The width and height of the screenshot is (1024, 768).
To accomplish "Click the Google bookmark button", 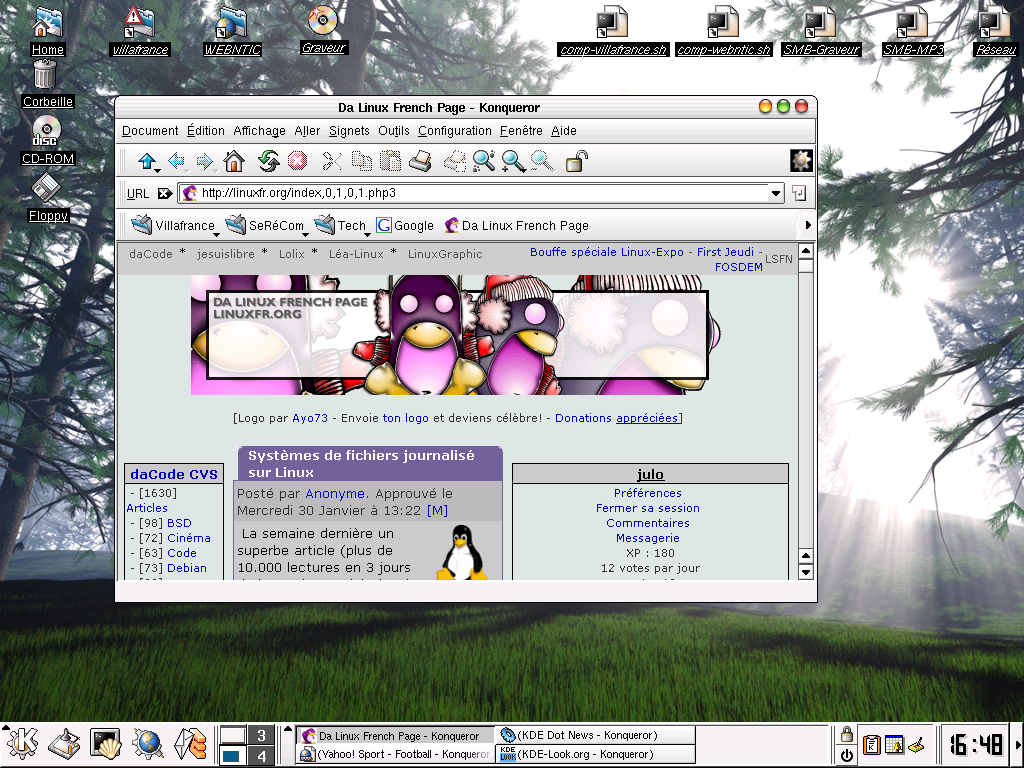I will tap(405, 225).
